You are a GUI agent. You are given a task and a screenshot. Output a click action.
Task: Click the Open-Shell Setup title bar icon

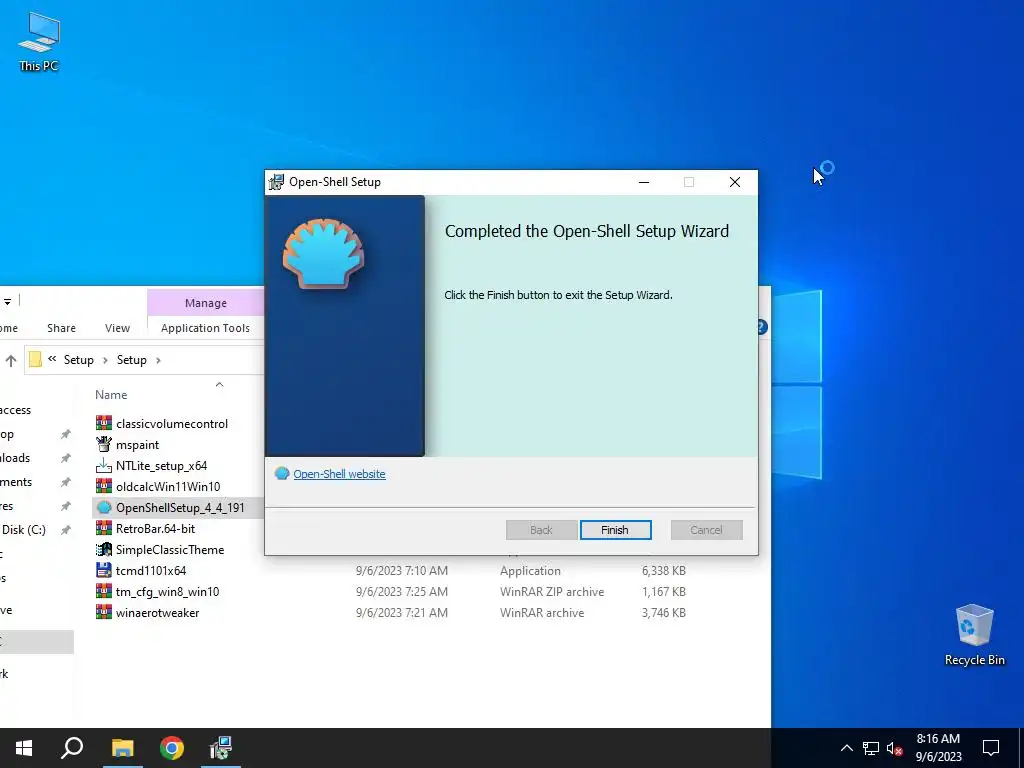[x=277, y=182]
